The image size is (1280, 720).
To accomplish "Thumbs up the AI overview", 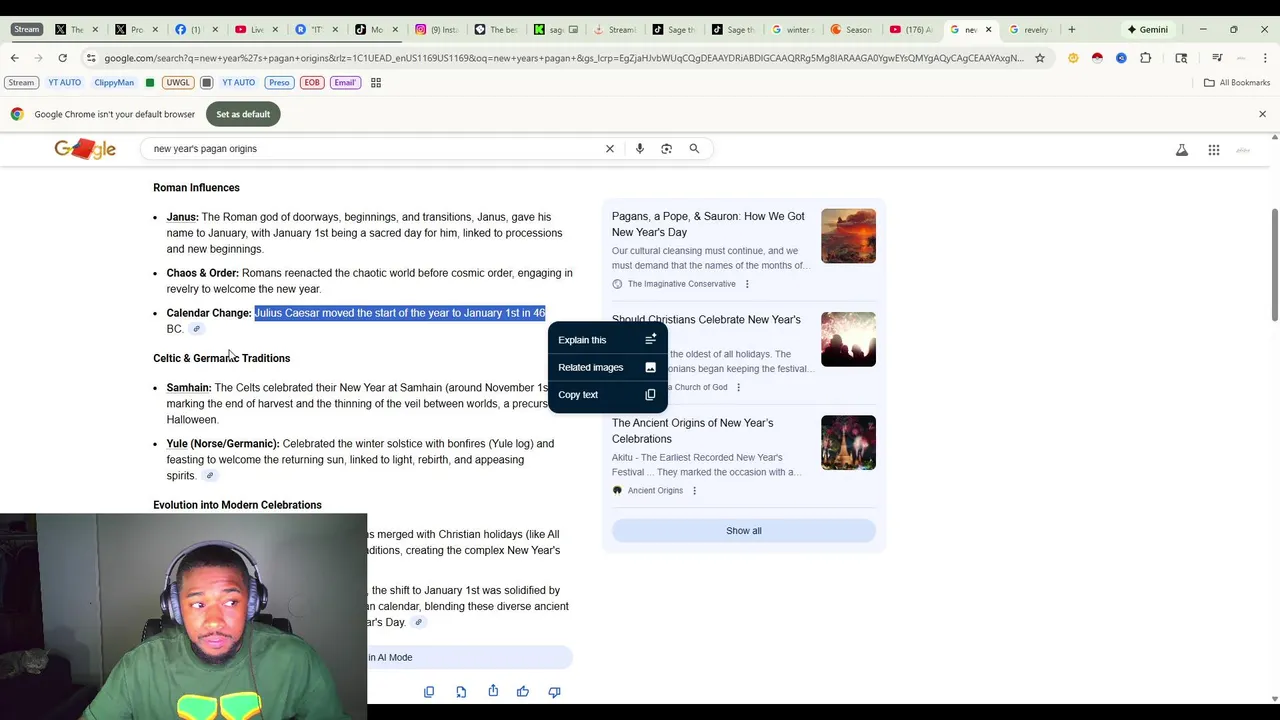I will point(523,692).
